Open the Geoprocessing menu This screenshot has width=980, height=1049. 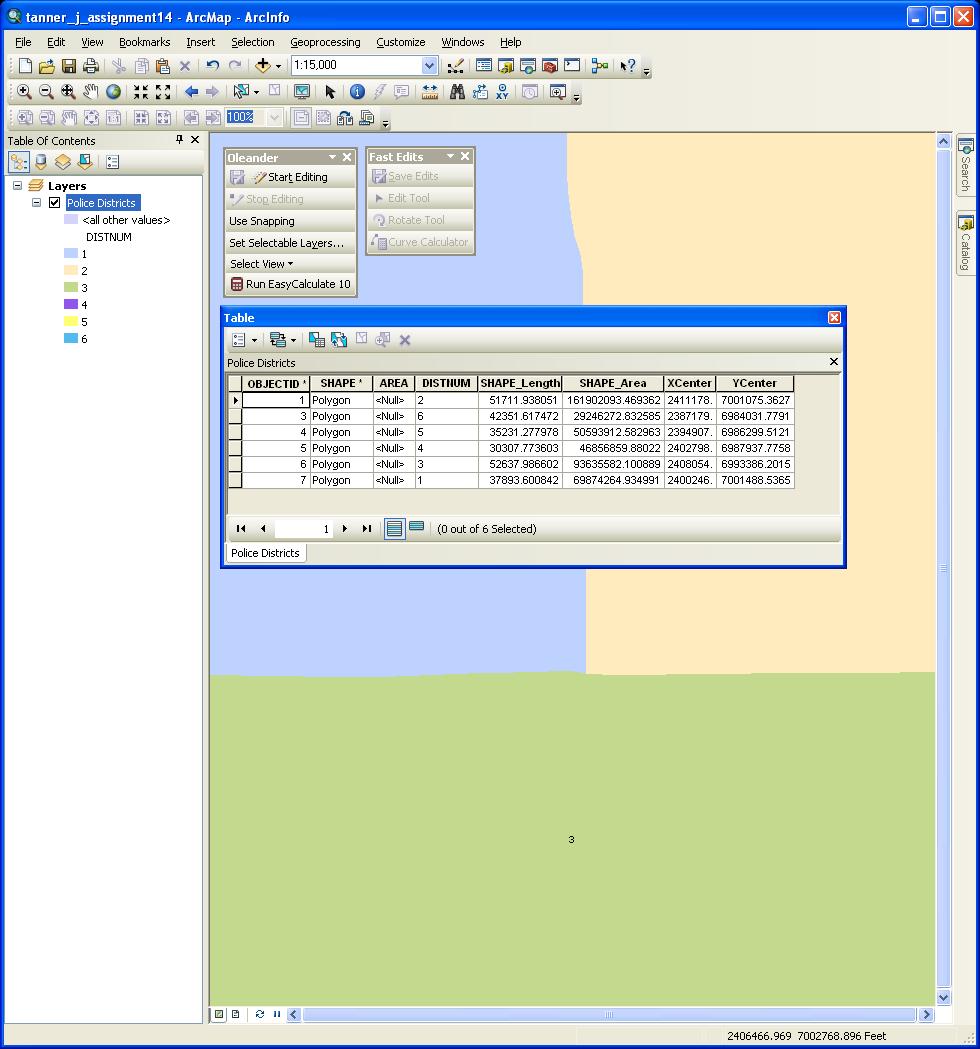pyautogui.click(x=327, y=42)
